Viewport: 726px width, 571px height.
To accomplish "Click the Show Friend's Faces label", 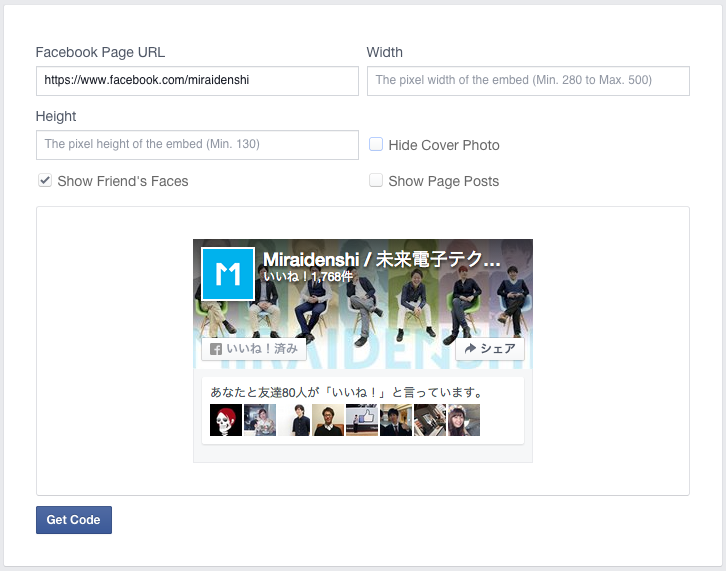I will pos(123,181).
